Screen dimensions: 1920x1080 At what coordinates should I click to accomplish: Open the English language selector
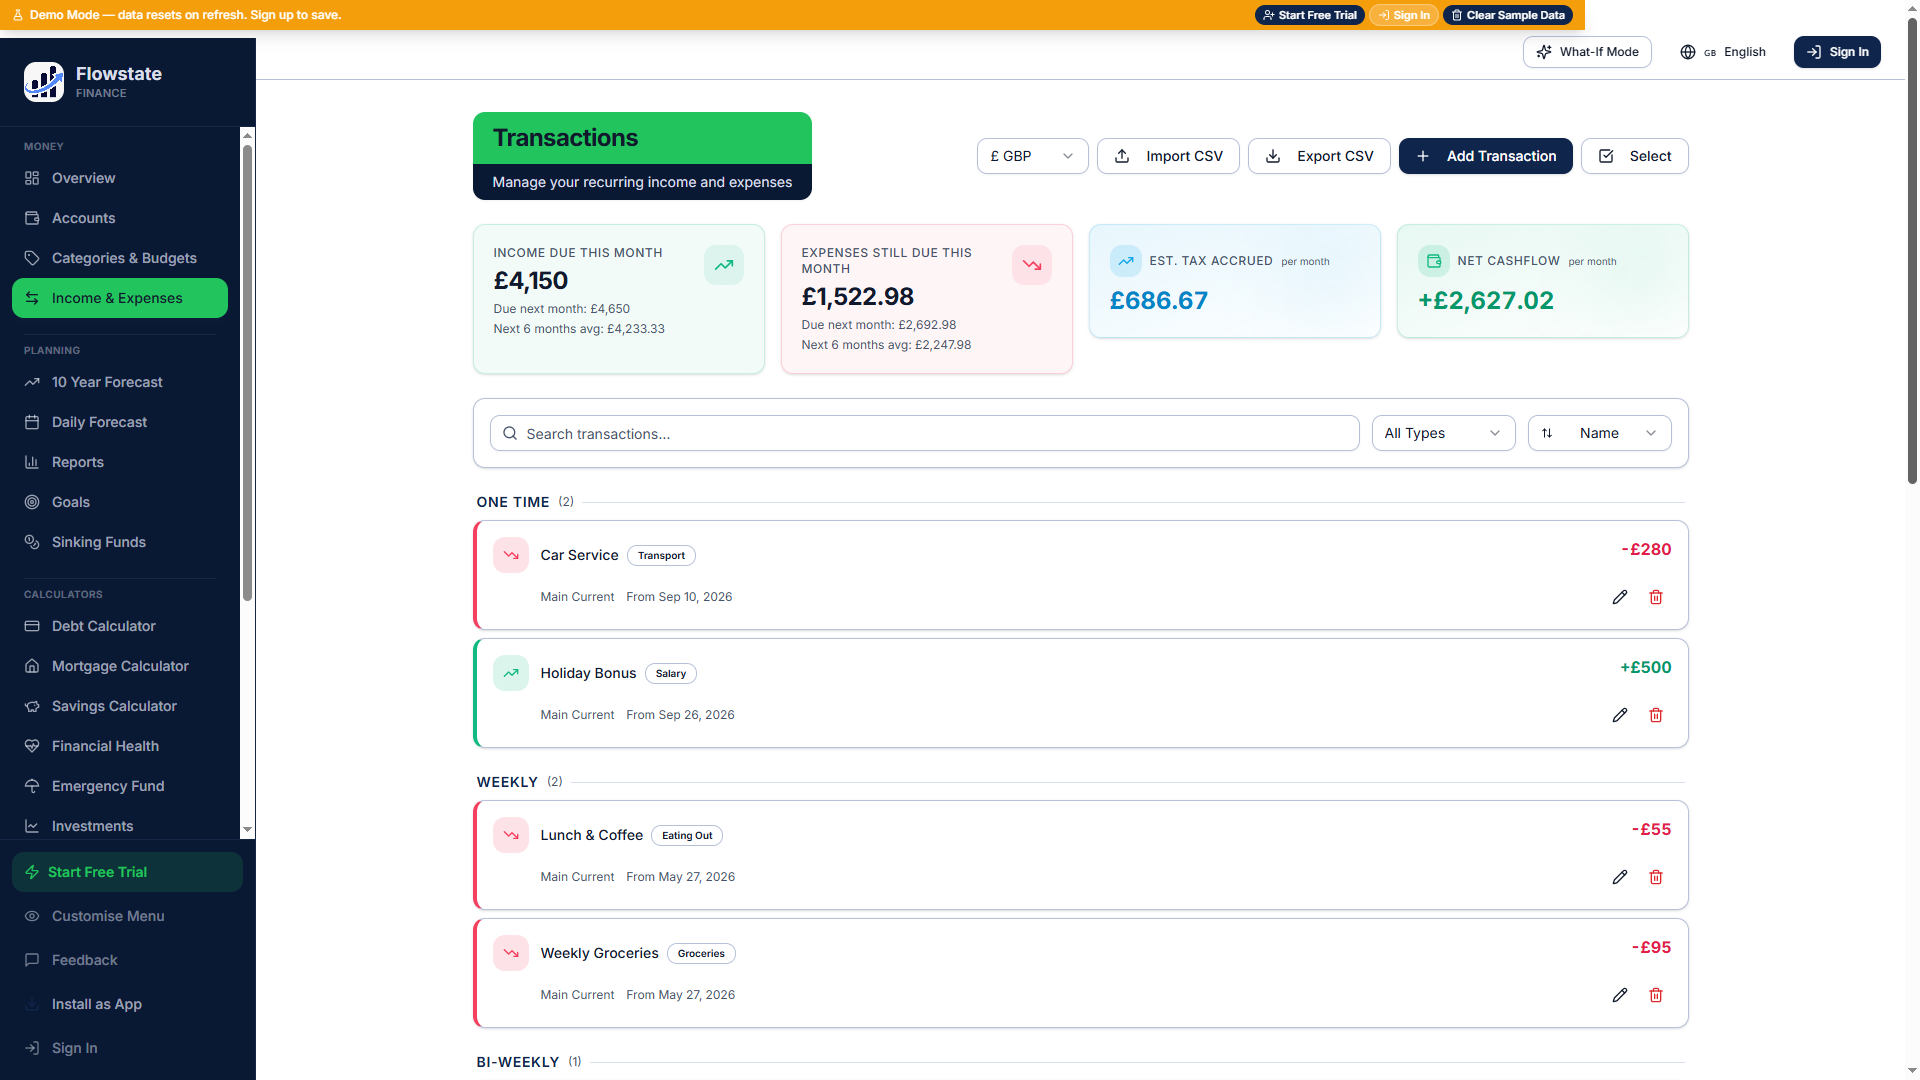click(x=1723, y=52)
